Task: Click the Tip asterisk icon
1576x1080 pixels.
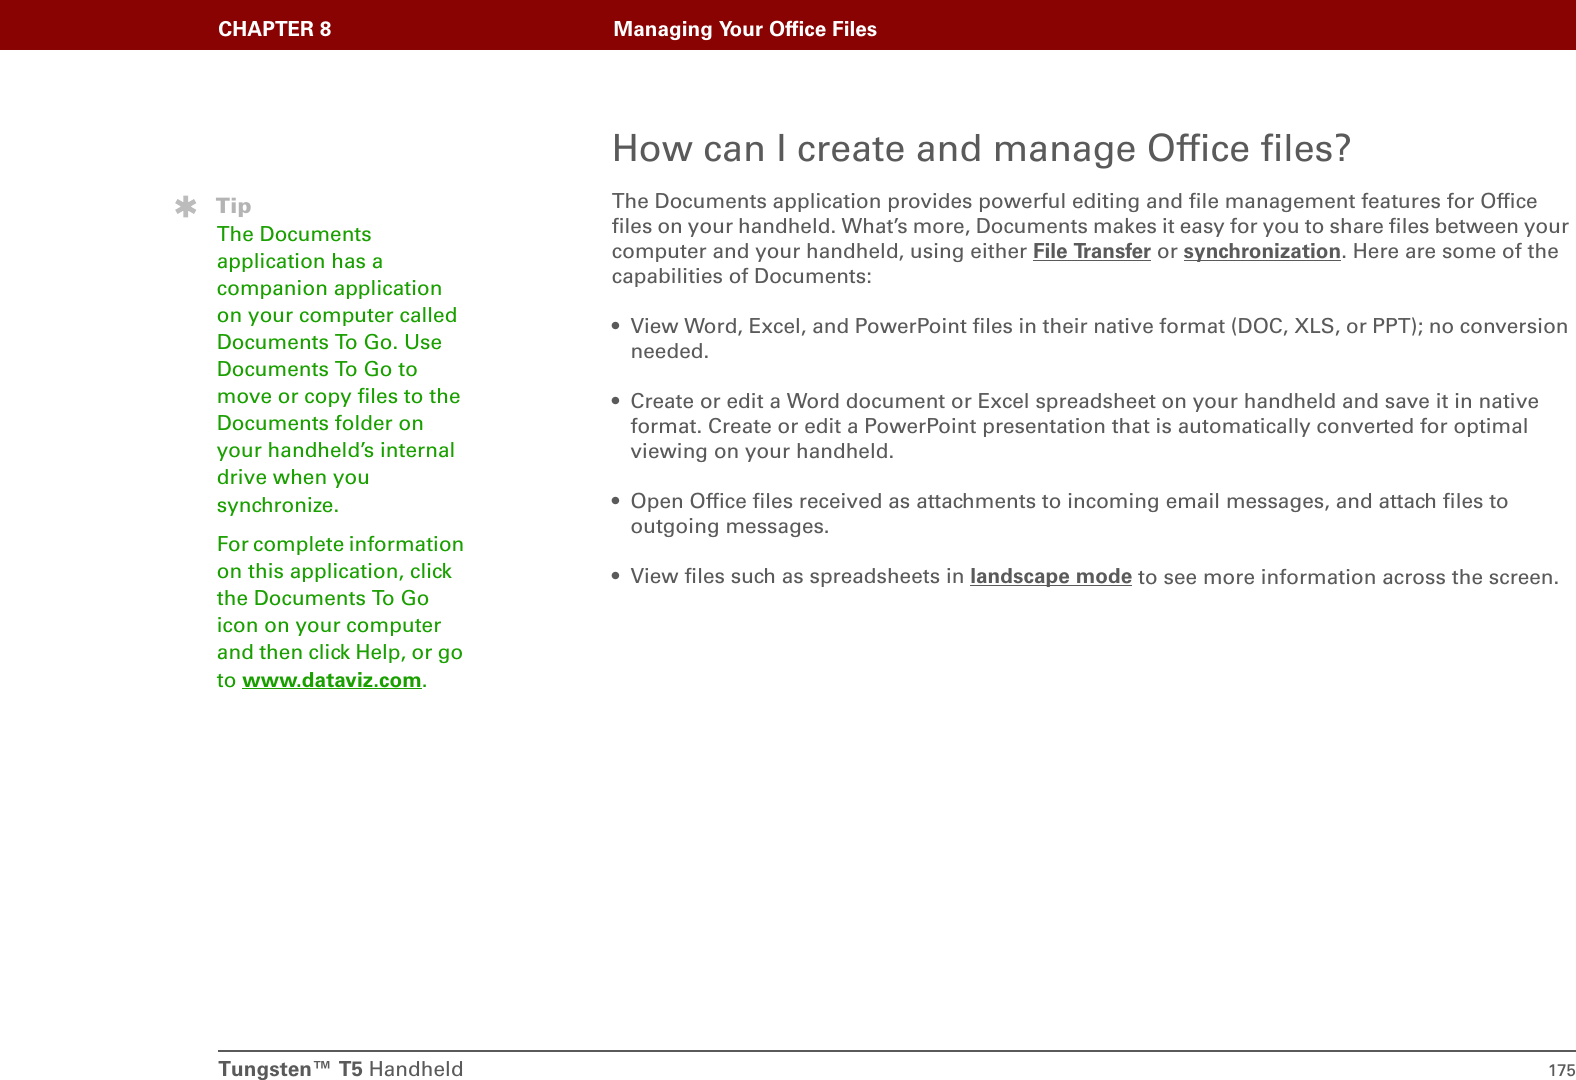Action: click(x=186, y=207)
